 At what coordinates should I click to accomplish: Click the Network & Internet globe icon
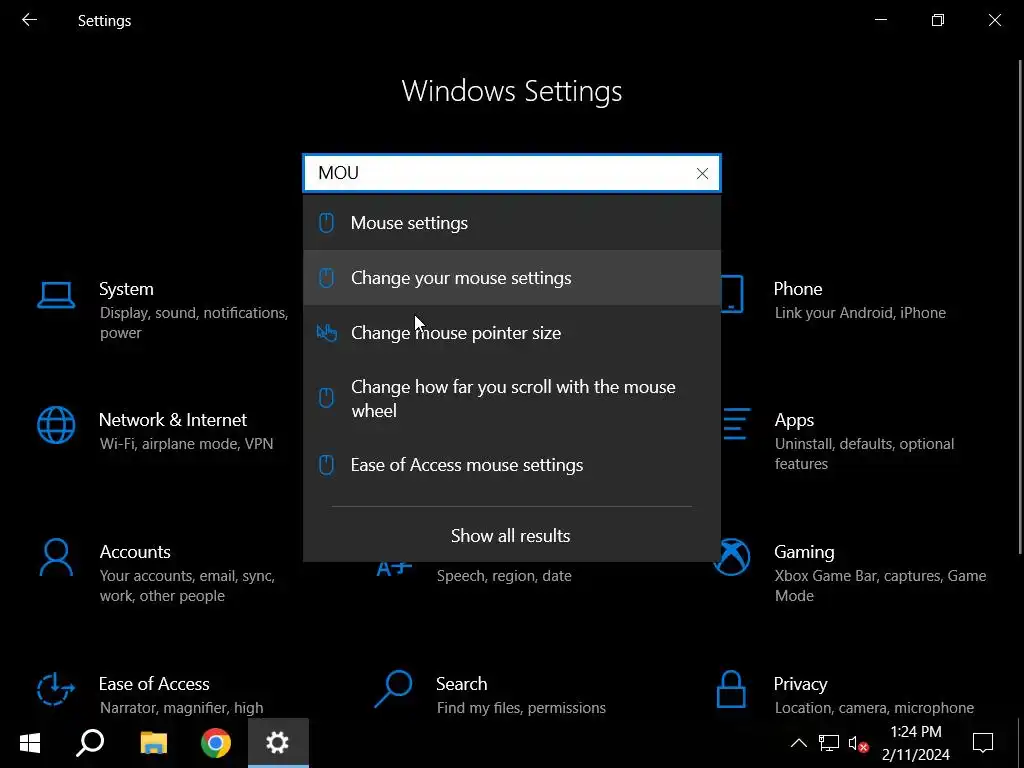pyautogui.click(x=56, y=425)
